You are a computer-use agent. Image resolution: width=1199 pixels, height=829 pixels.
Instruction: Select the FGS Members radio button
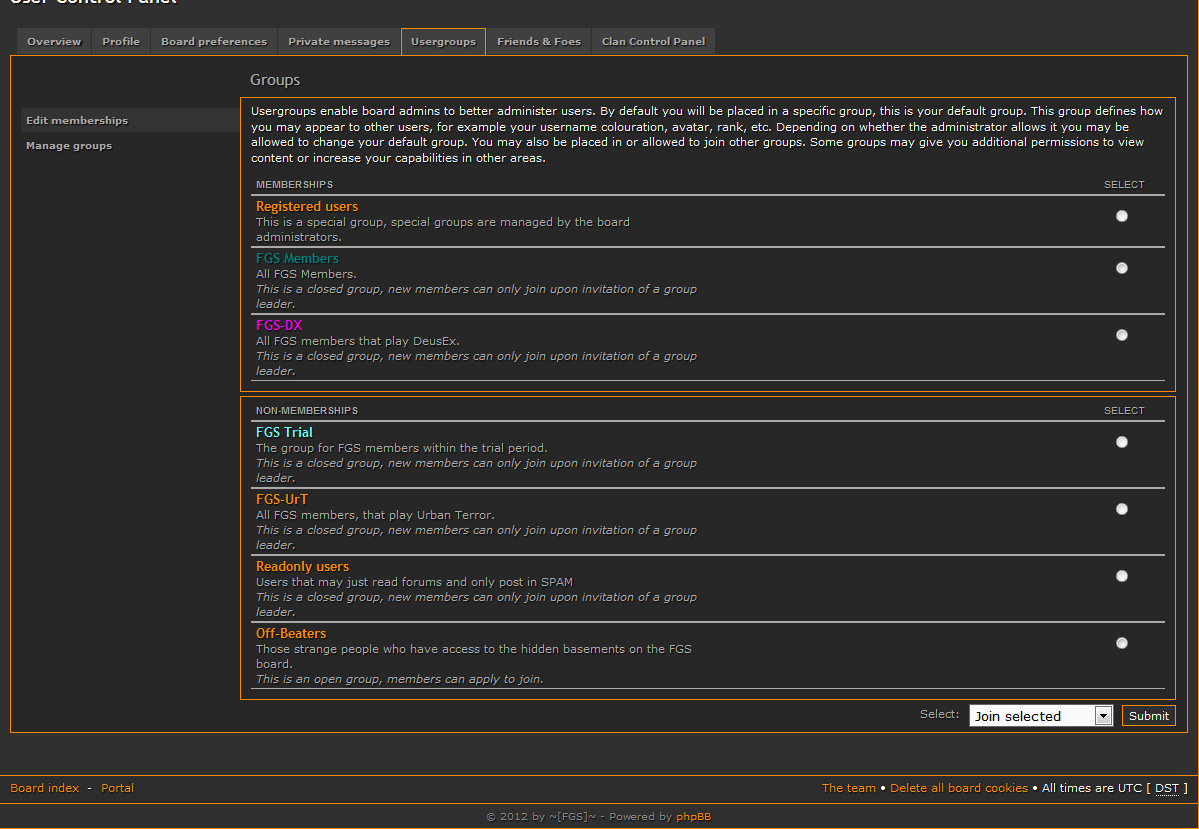click(1121, 268)
